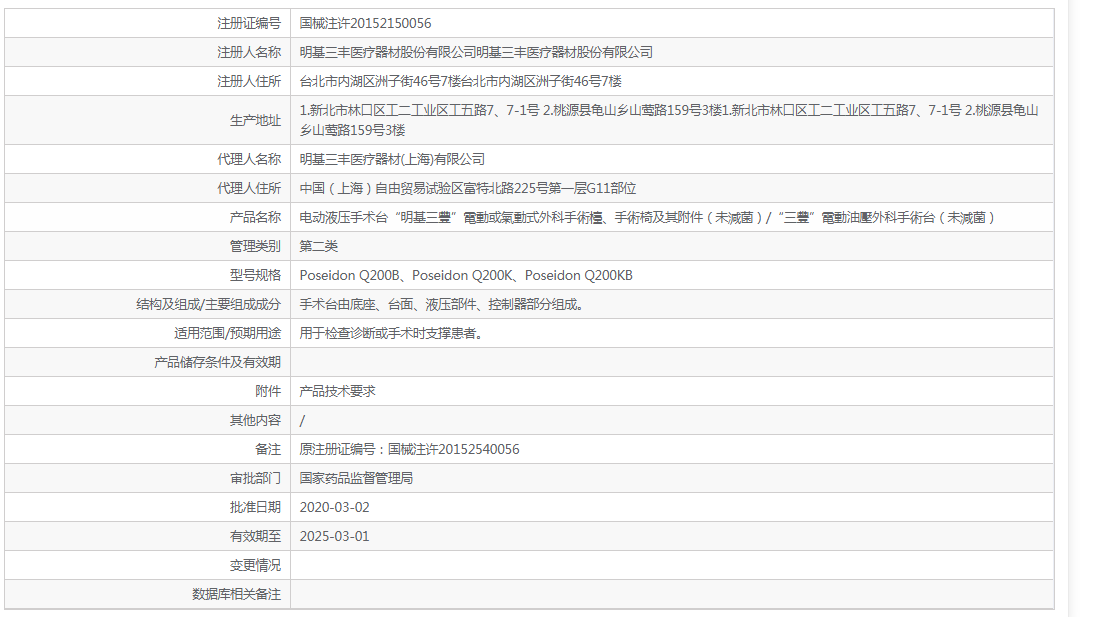Click the 附件 label
This screenshot has height=617, width=1098.
(267, 391)
